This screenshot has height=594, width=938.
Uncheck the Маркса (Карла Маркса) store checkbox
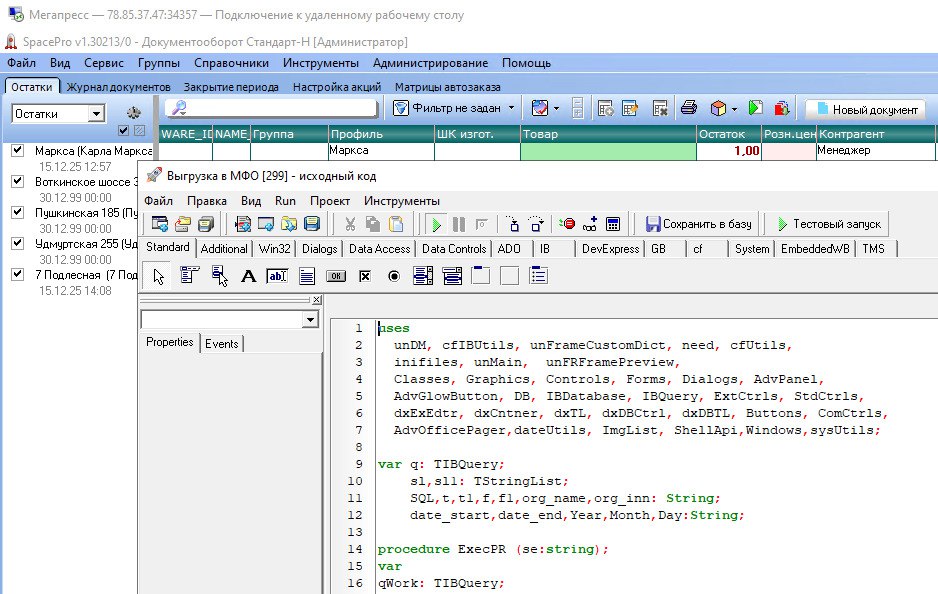(x=17, y=151)
